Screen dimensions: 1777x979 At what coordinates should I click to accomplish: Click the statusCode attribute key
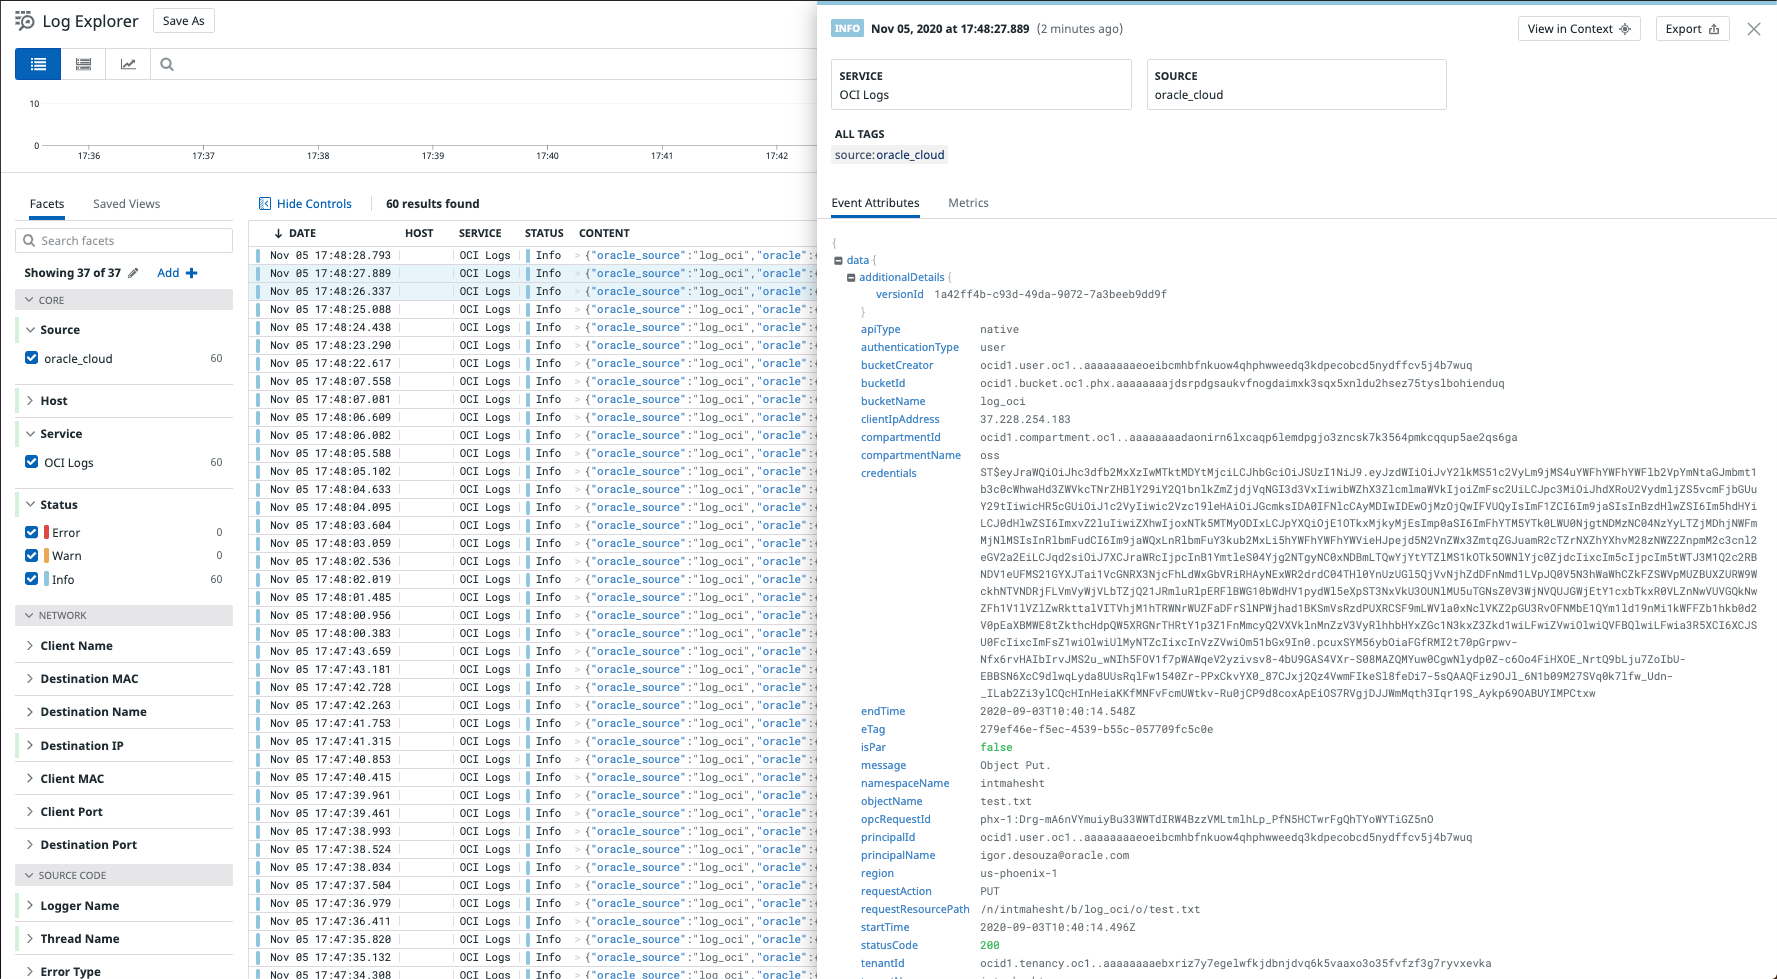pos(889,946)
